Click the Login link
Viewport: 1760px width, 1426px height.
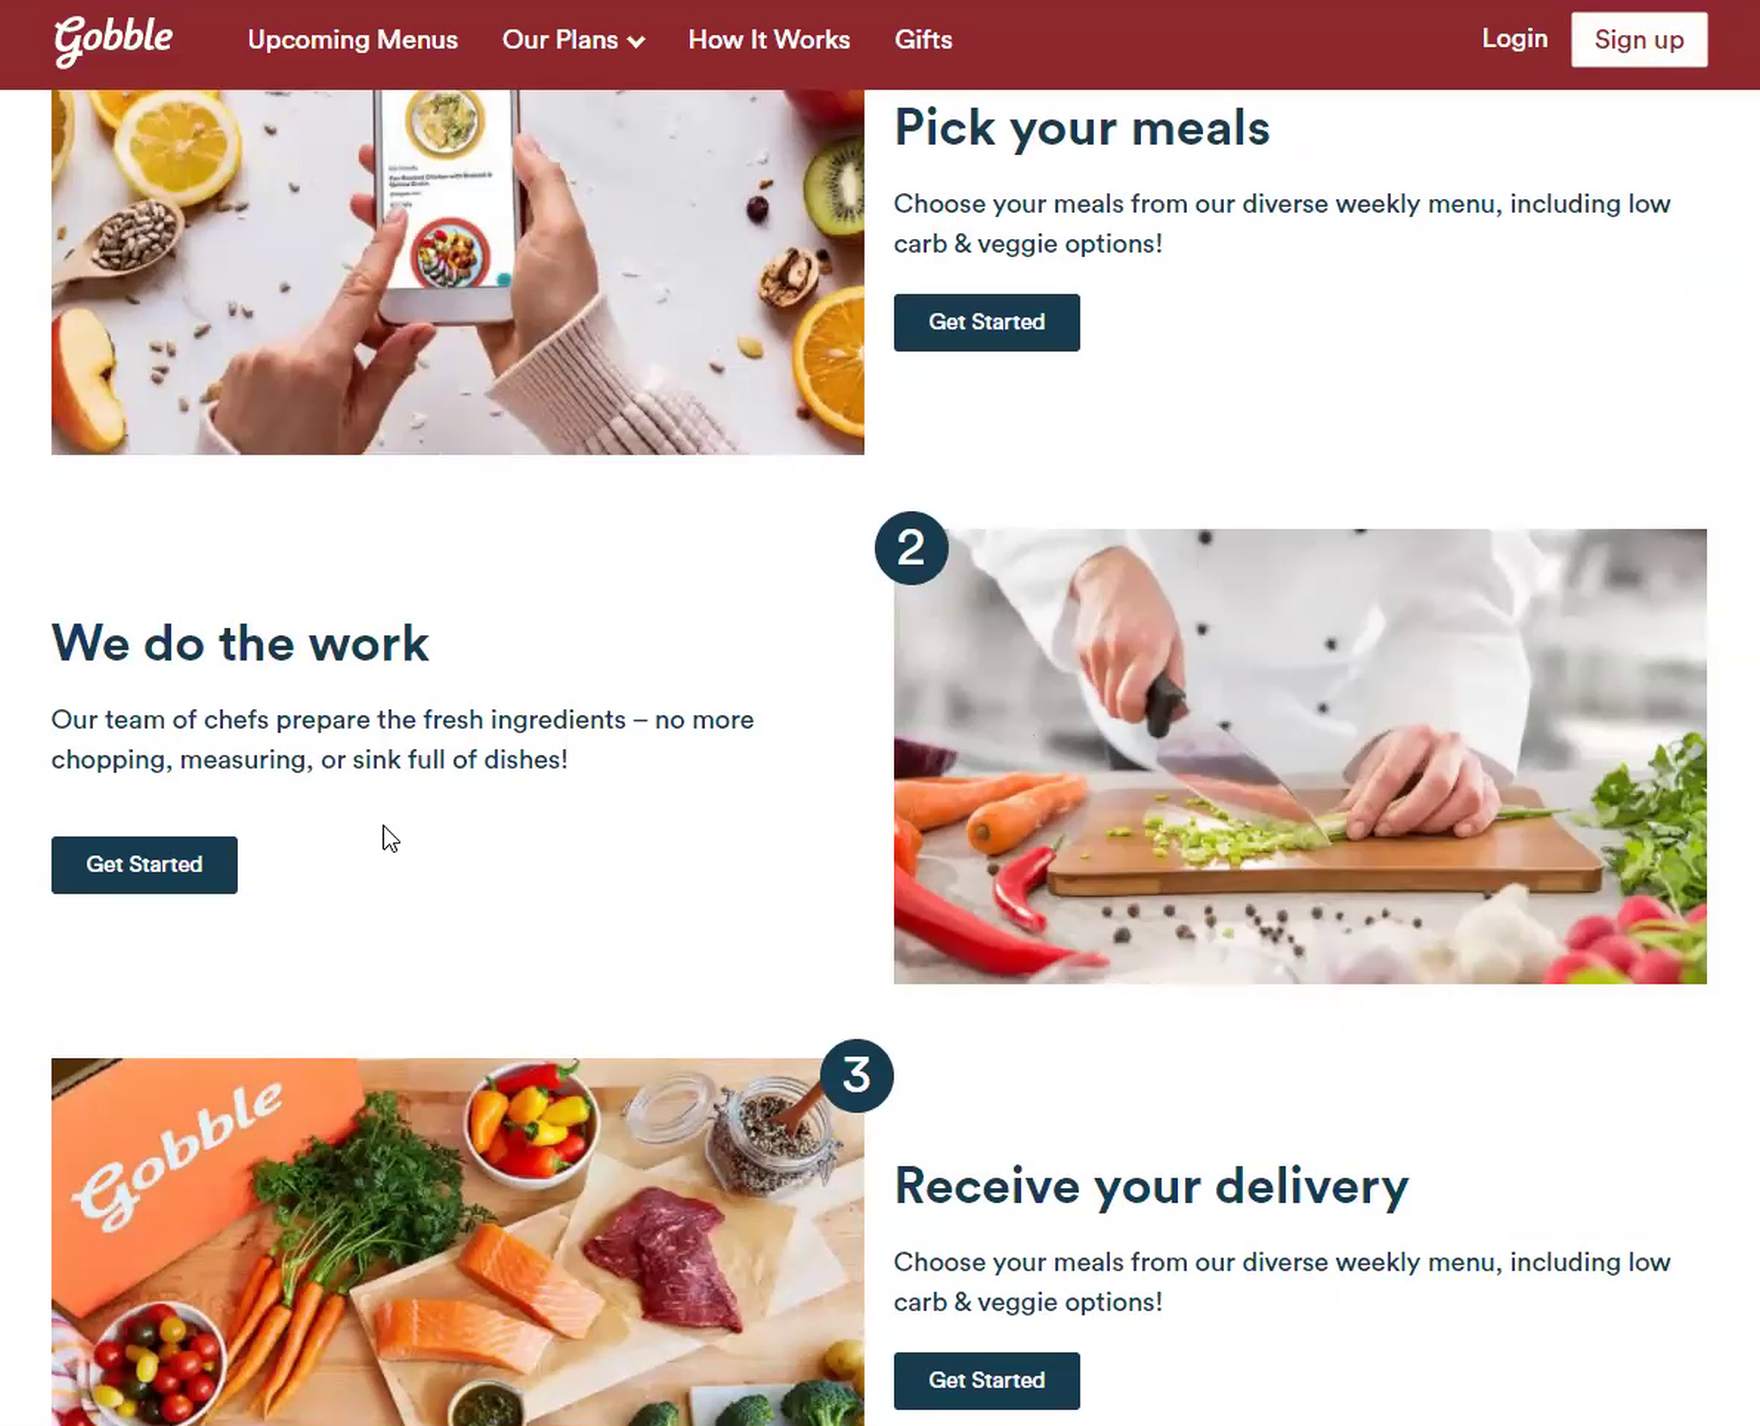[x=1514, y=39]
